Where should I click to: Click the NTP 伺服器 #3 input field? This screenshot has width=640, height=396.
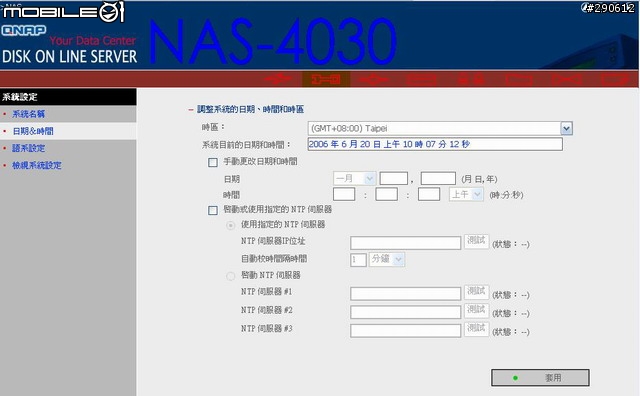click(x=406, y=330)
